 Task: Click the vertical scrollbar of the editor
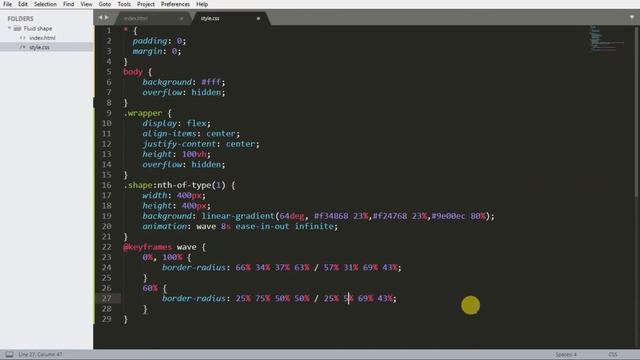tap(637, 112)
